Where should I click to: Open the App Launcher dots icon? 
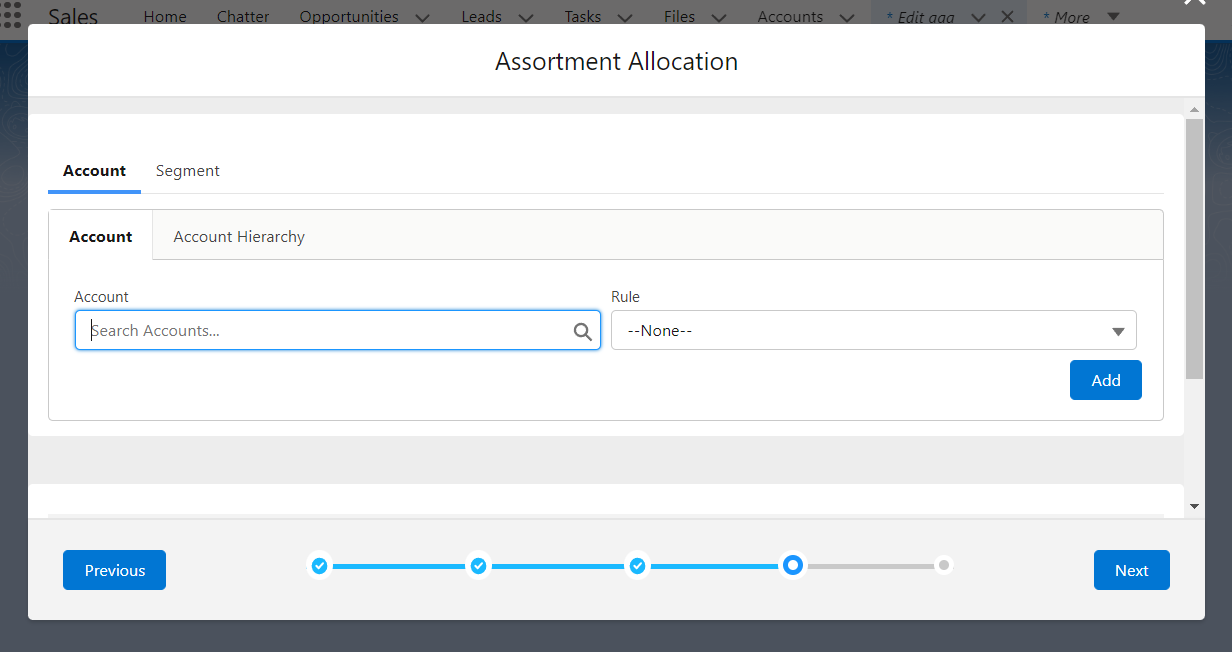[12, 15]
